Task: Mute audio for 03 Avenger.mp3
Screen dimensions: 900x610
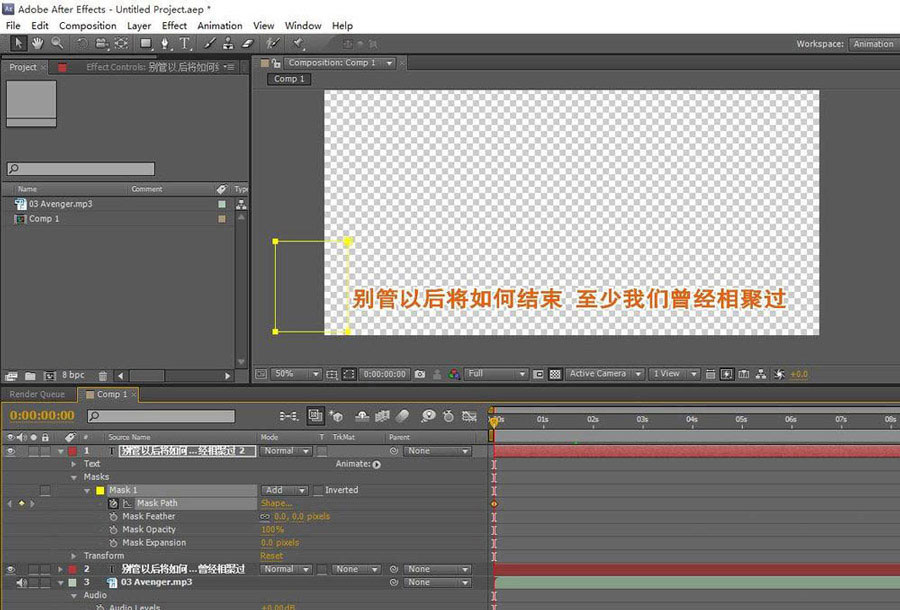Action: pos(22,582)
